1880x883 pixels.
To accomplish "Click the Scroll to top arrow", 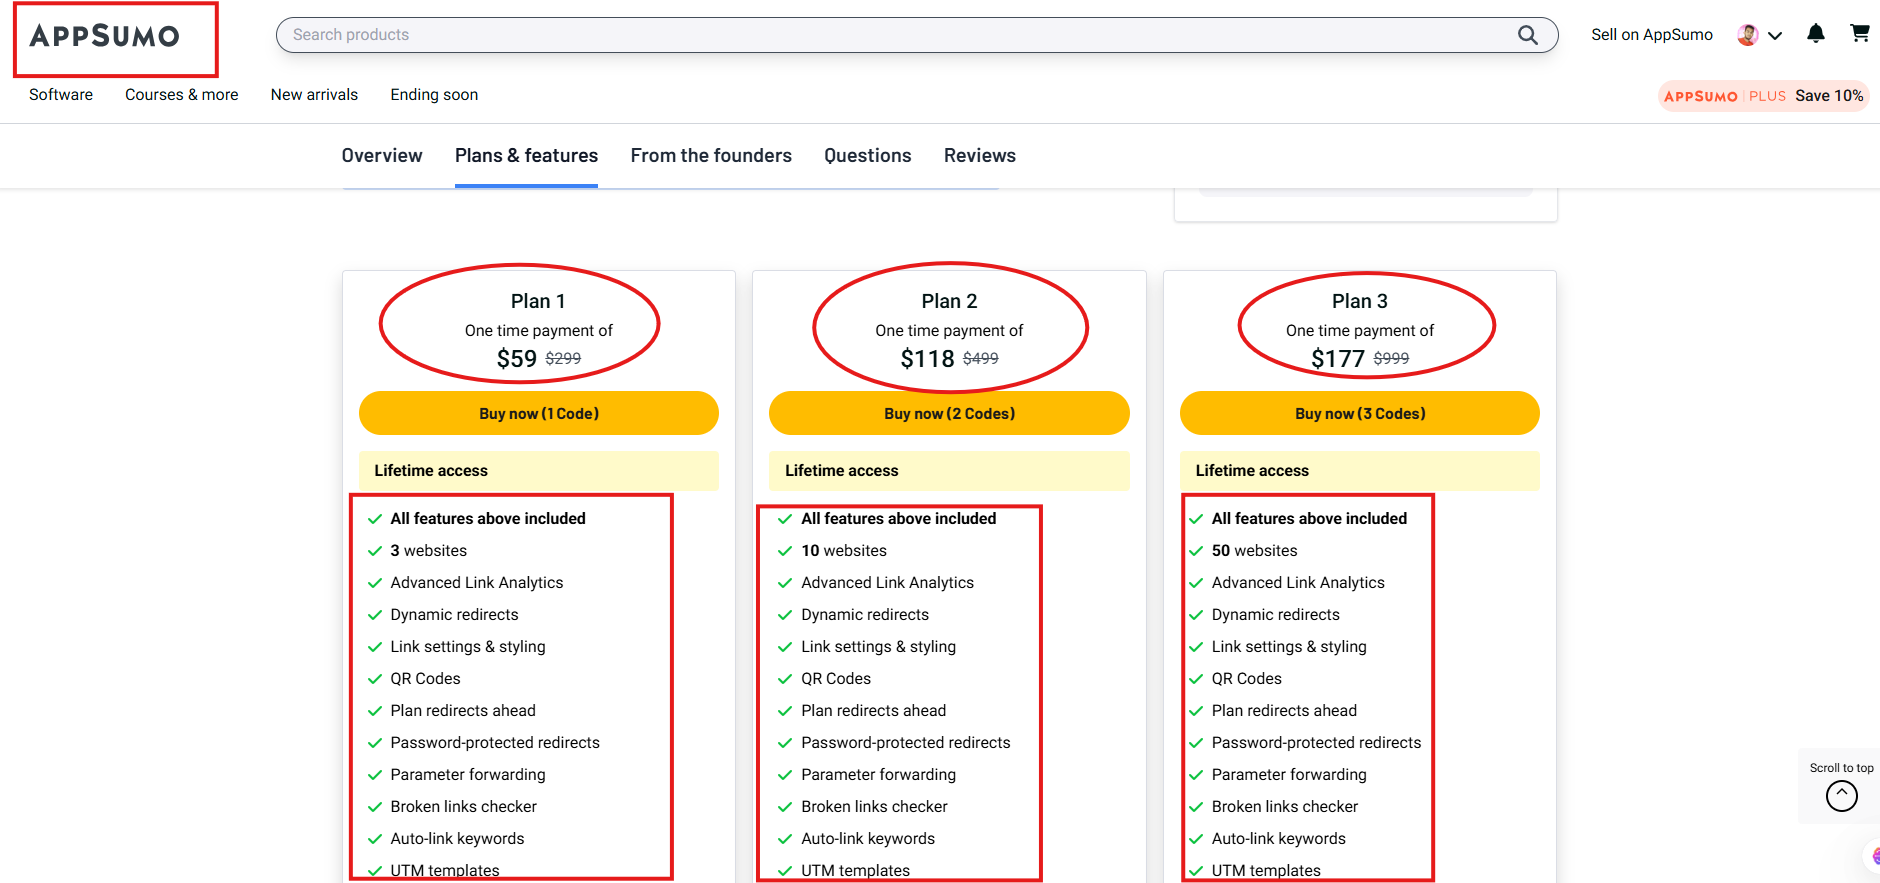I will click(1841, 796).
